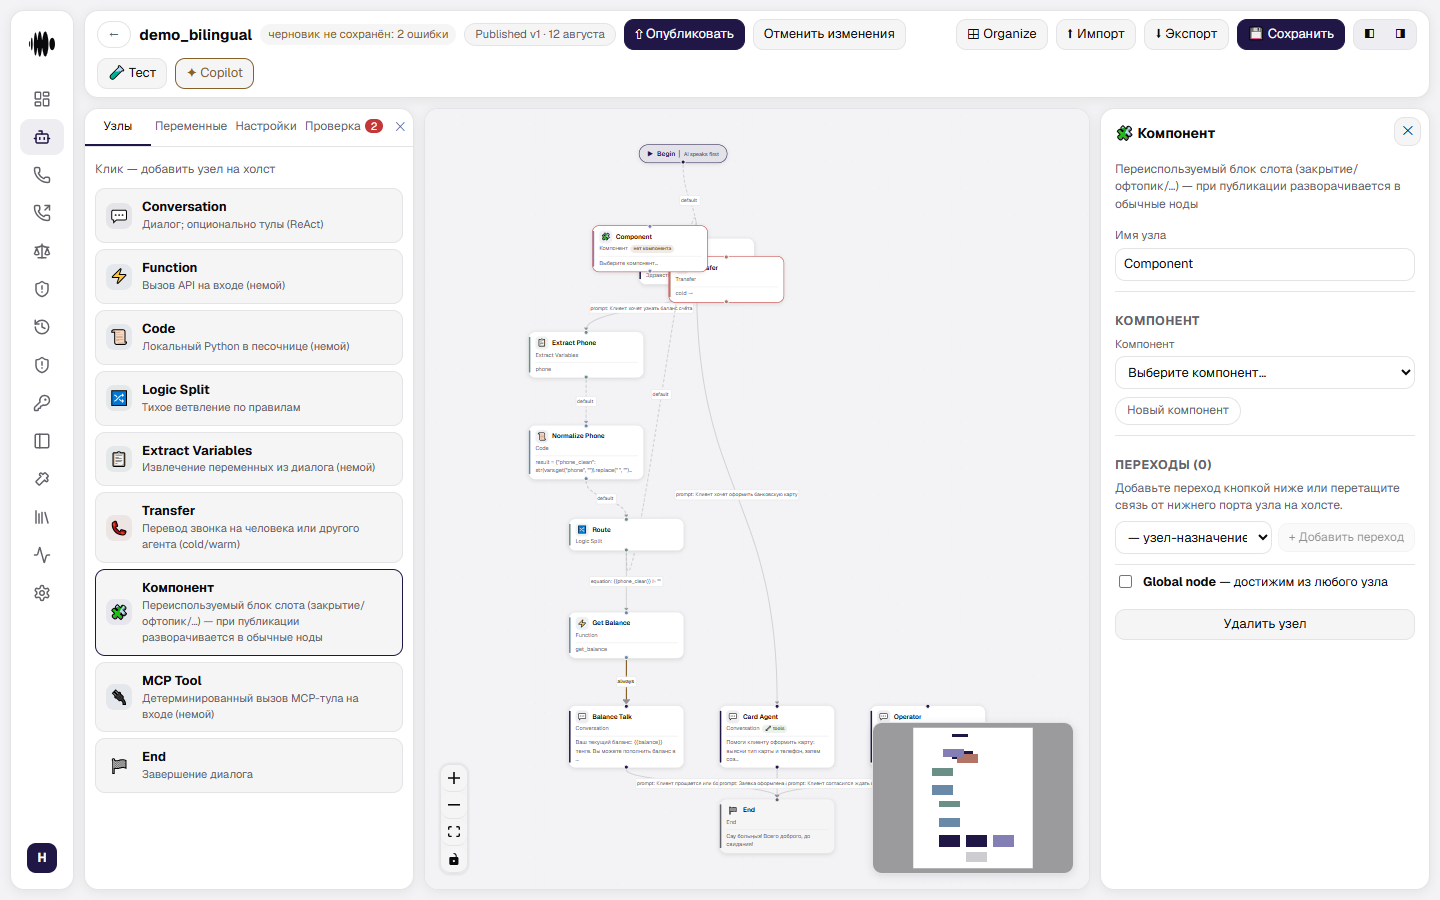Switch to the Настройки tab
The height and width of the screenshot is (900, 1440).
[266, 126]
